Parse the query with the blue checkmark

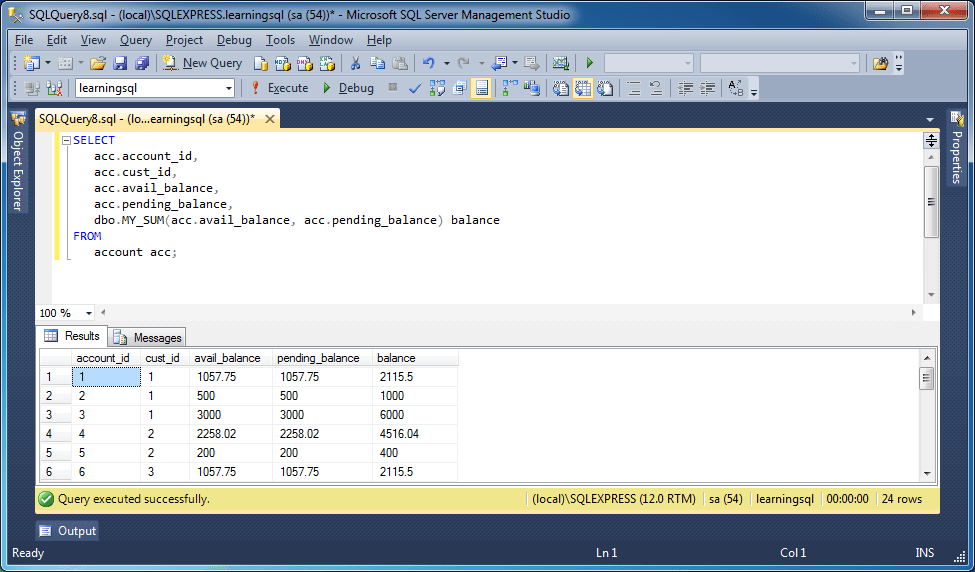pos(415,88)
